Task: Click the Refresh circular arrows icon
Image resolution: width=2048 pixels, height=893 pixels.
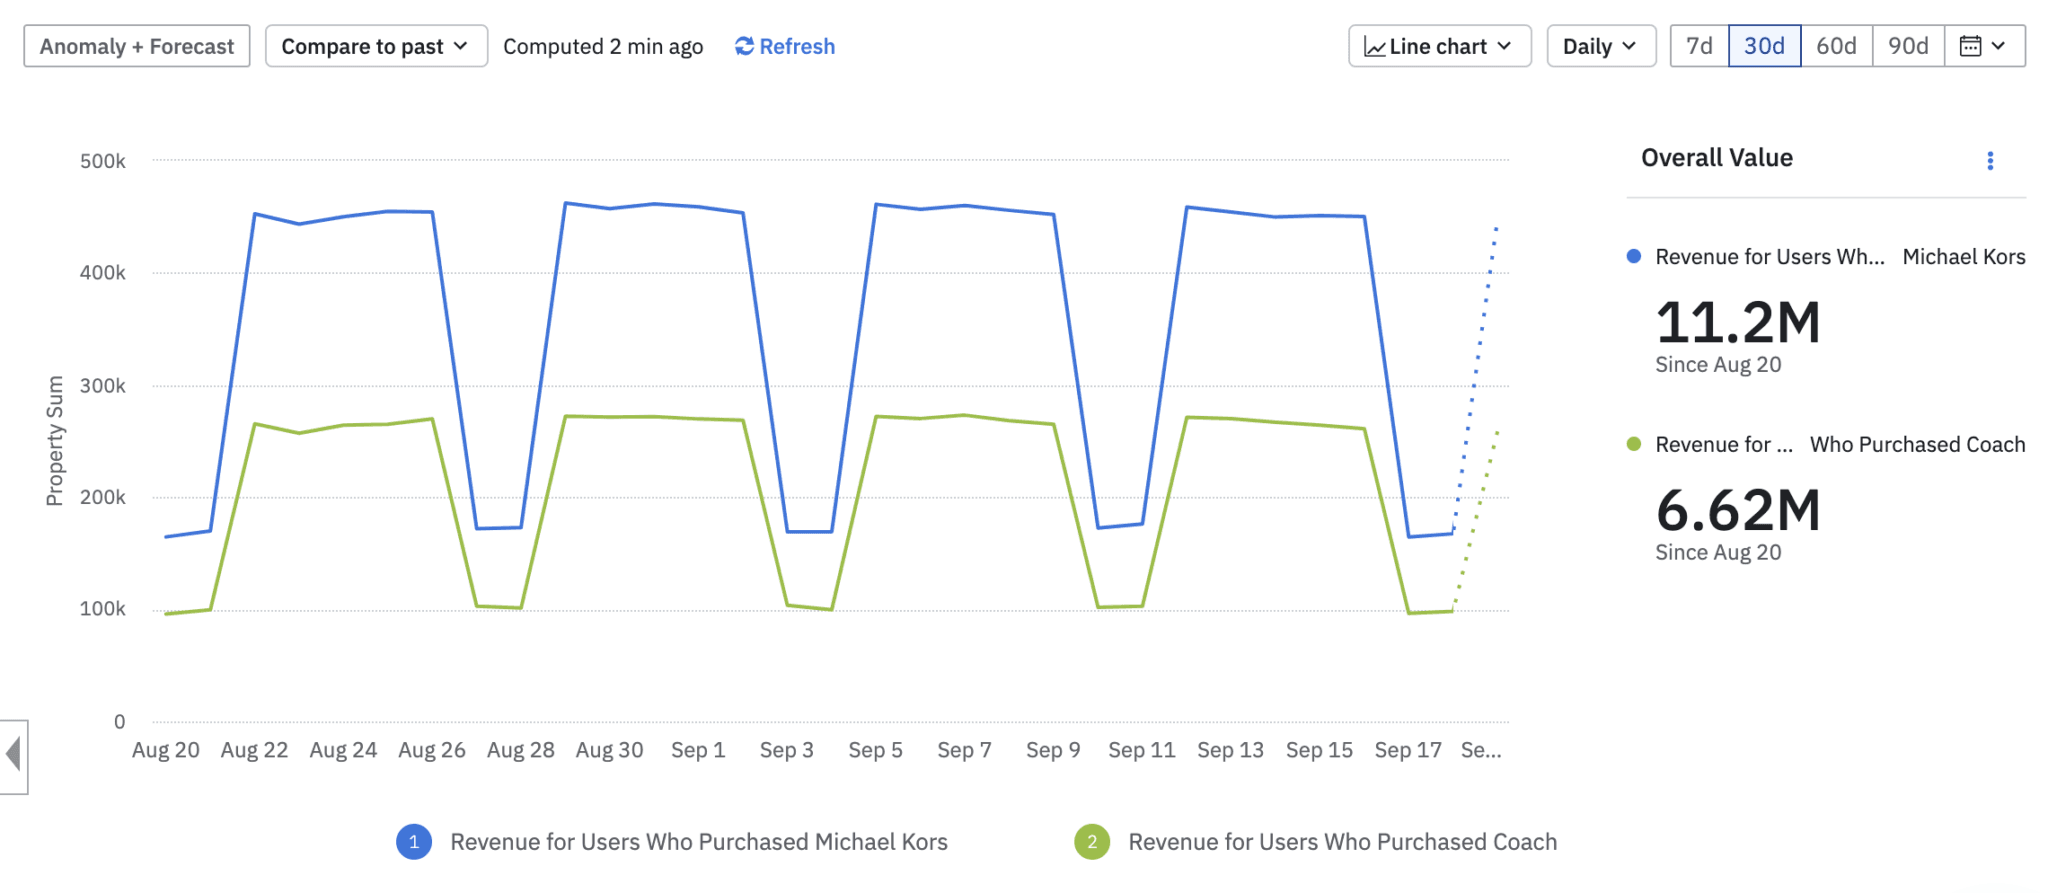Action: click(x=744, y=46)
